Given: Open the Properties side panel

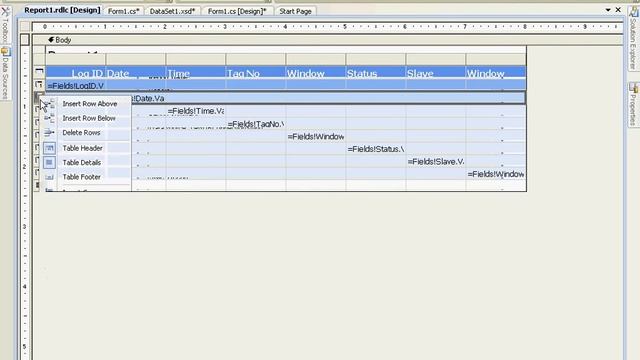Looking at the screenshot, I should (633, 104).
